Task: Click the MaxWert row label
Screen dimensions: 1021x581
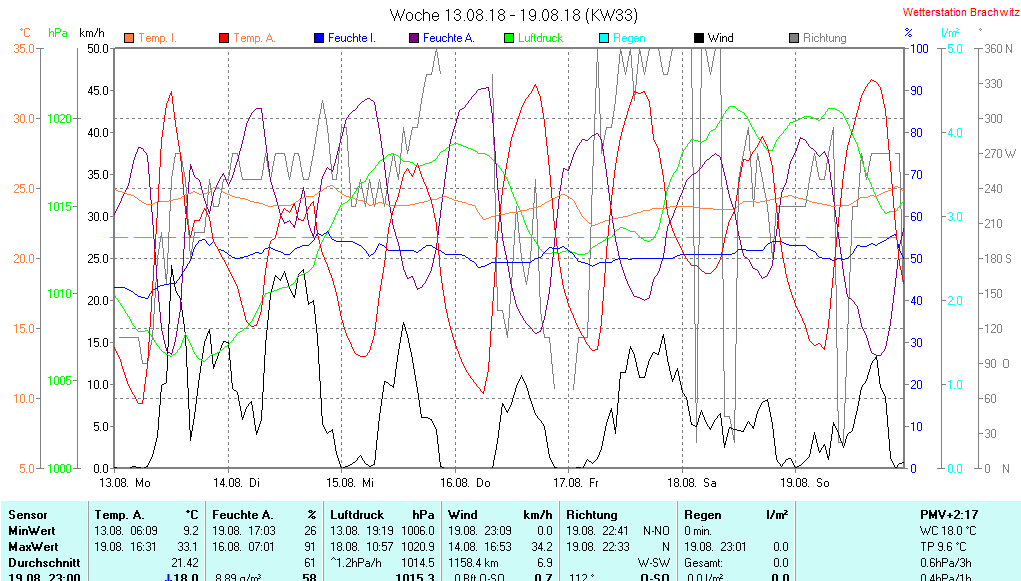Action: pyautogui.click(x=35, y=547)
